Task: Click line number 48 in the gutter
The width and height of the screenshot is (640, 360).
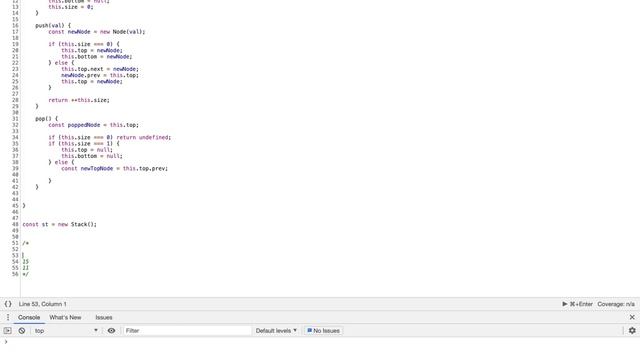Action: [15, 224]
